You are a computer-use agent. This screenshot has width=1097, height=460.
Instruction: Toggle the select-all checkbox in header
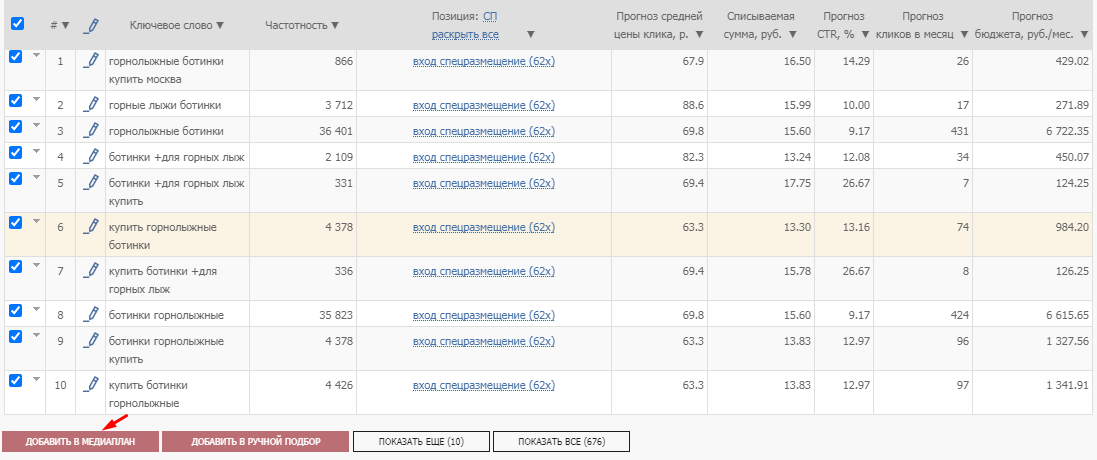16,24
